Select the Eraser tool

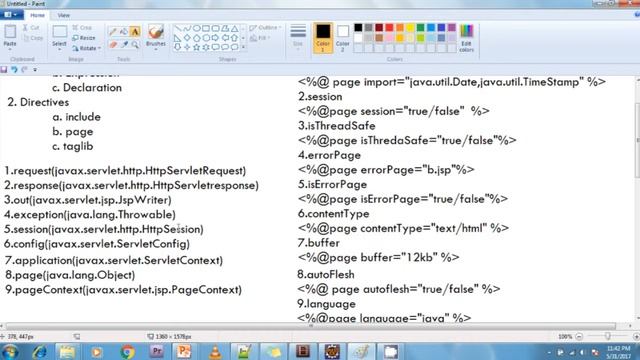(113, 44)
